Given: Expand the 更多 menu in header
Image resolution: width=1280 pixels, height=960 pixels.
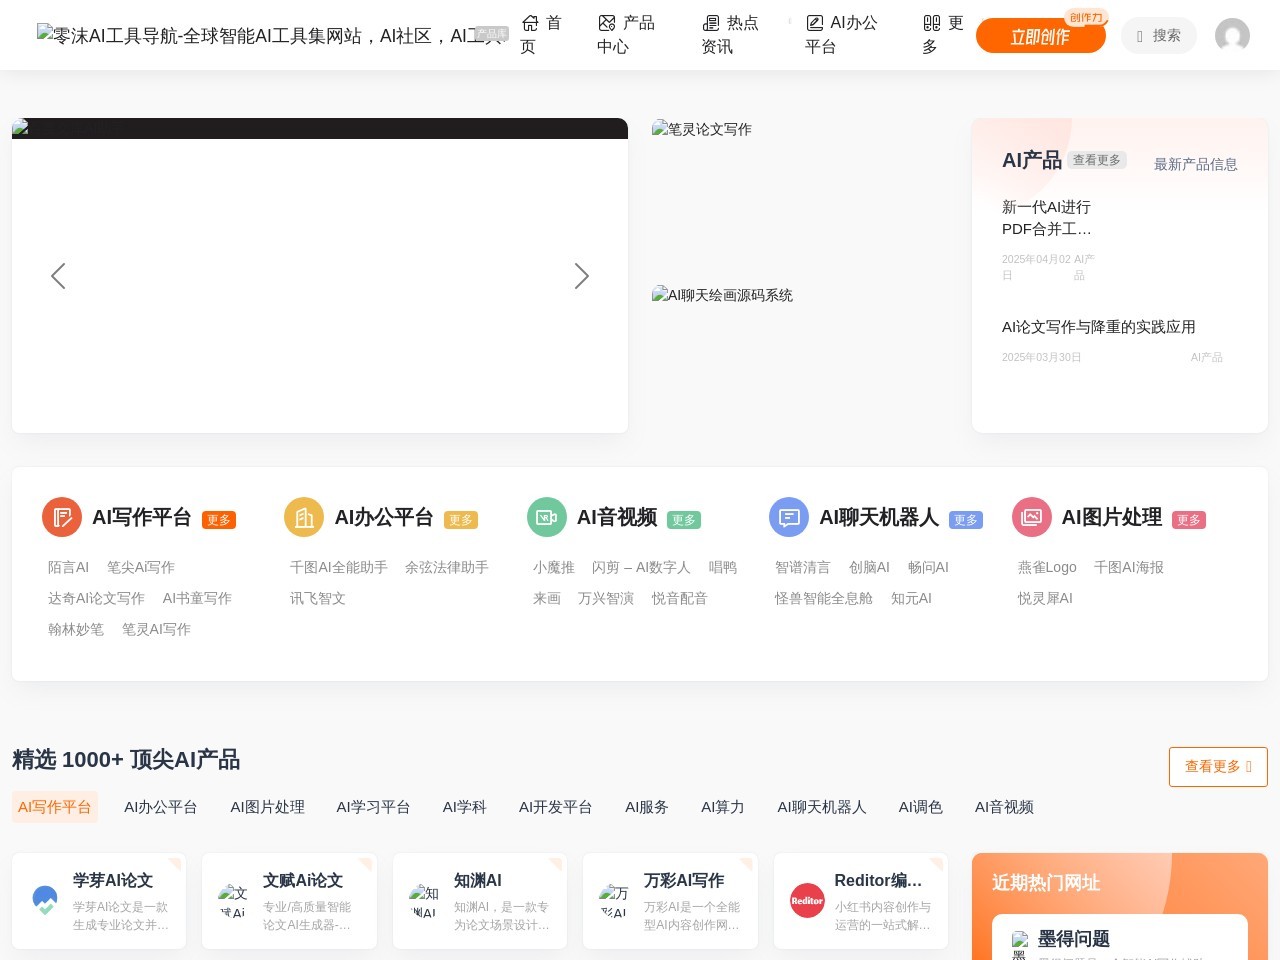Looking at the screenshot, I should [944, 35].
